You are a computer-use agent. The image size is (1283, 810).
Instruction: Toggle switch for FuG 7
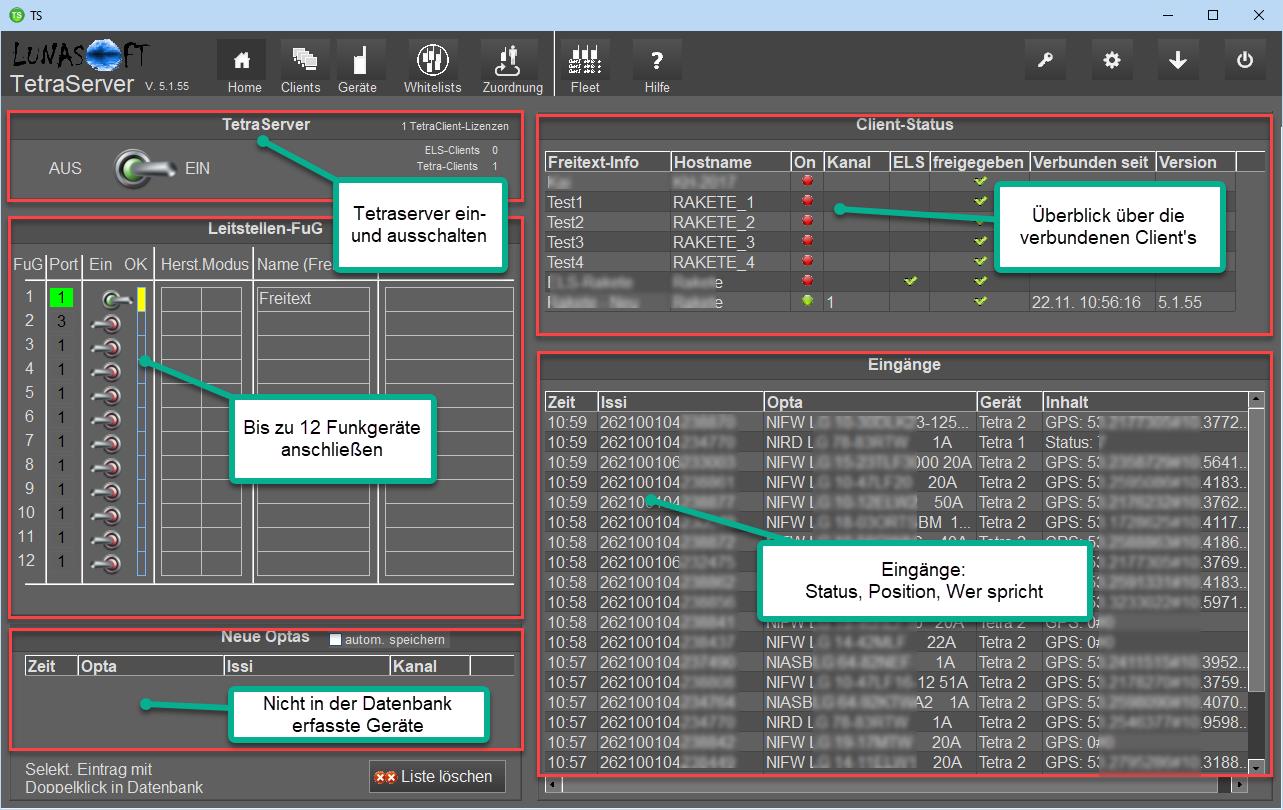click(104, 442)
